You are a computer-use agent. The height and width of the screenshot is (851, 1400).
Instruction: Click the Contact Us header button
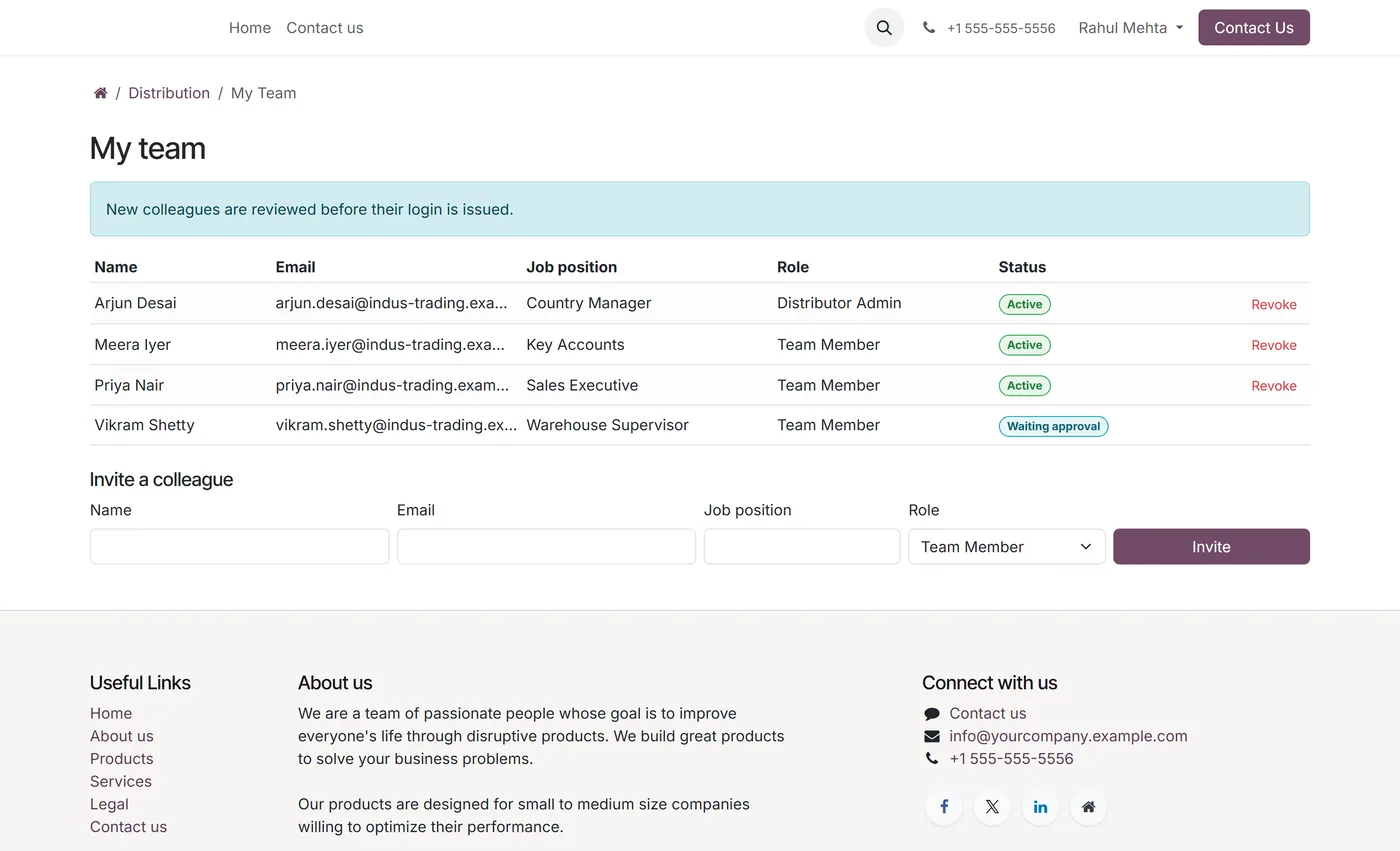pyautogui.click(x=1254, y=28)
